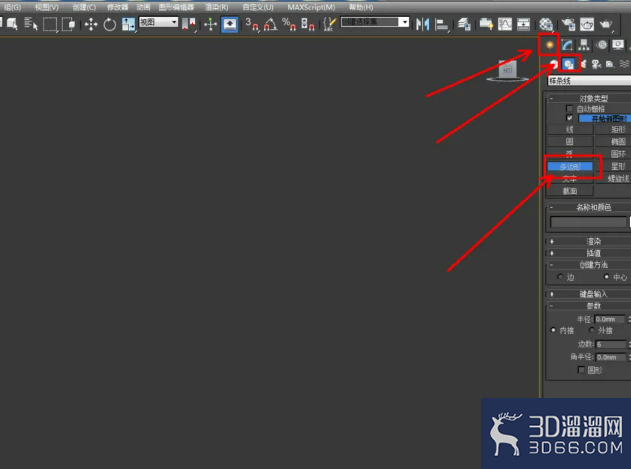This screenshot has width=631, height=469.
Task: Click the 线 shape button
Action: [x=569, y=129]
